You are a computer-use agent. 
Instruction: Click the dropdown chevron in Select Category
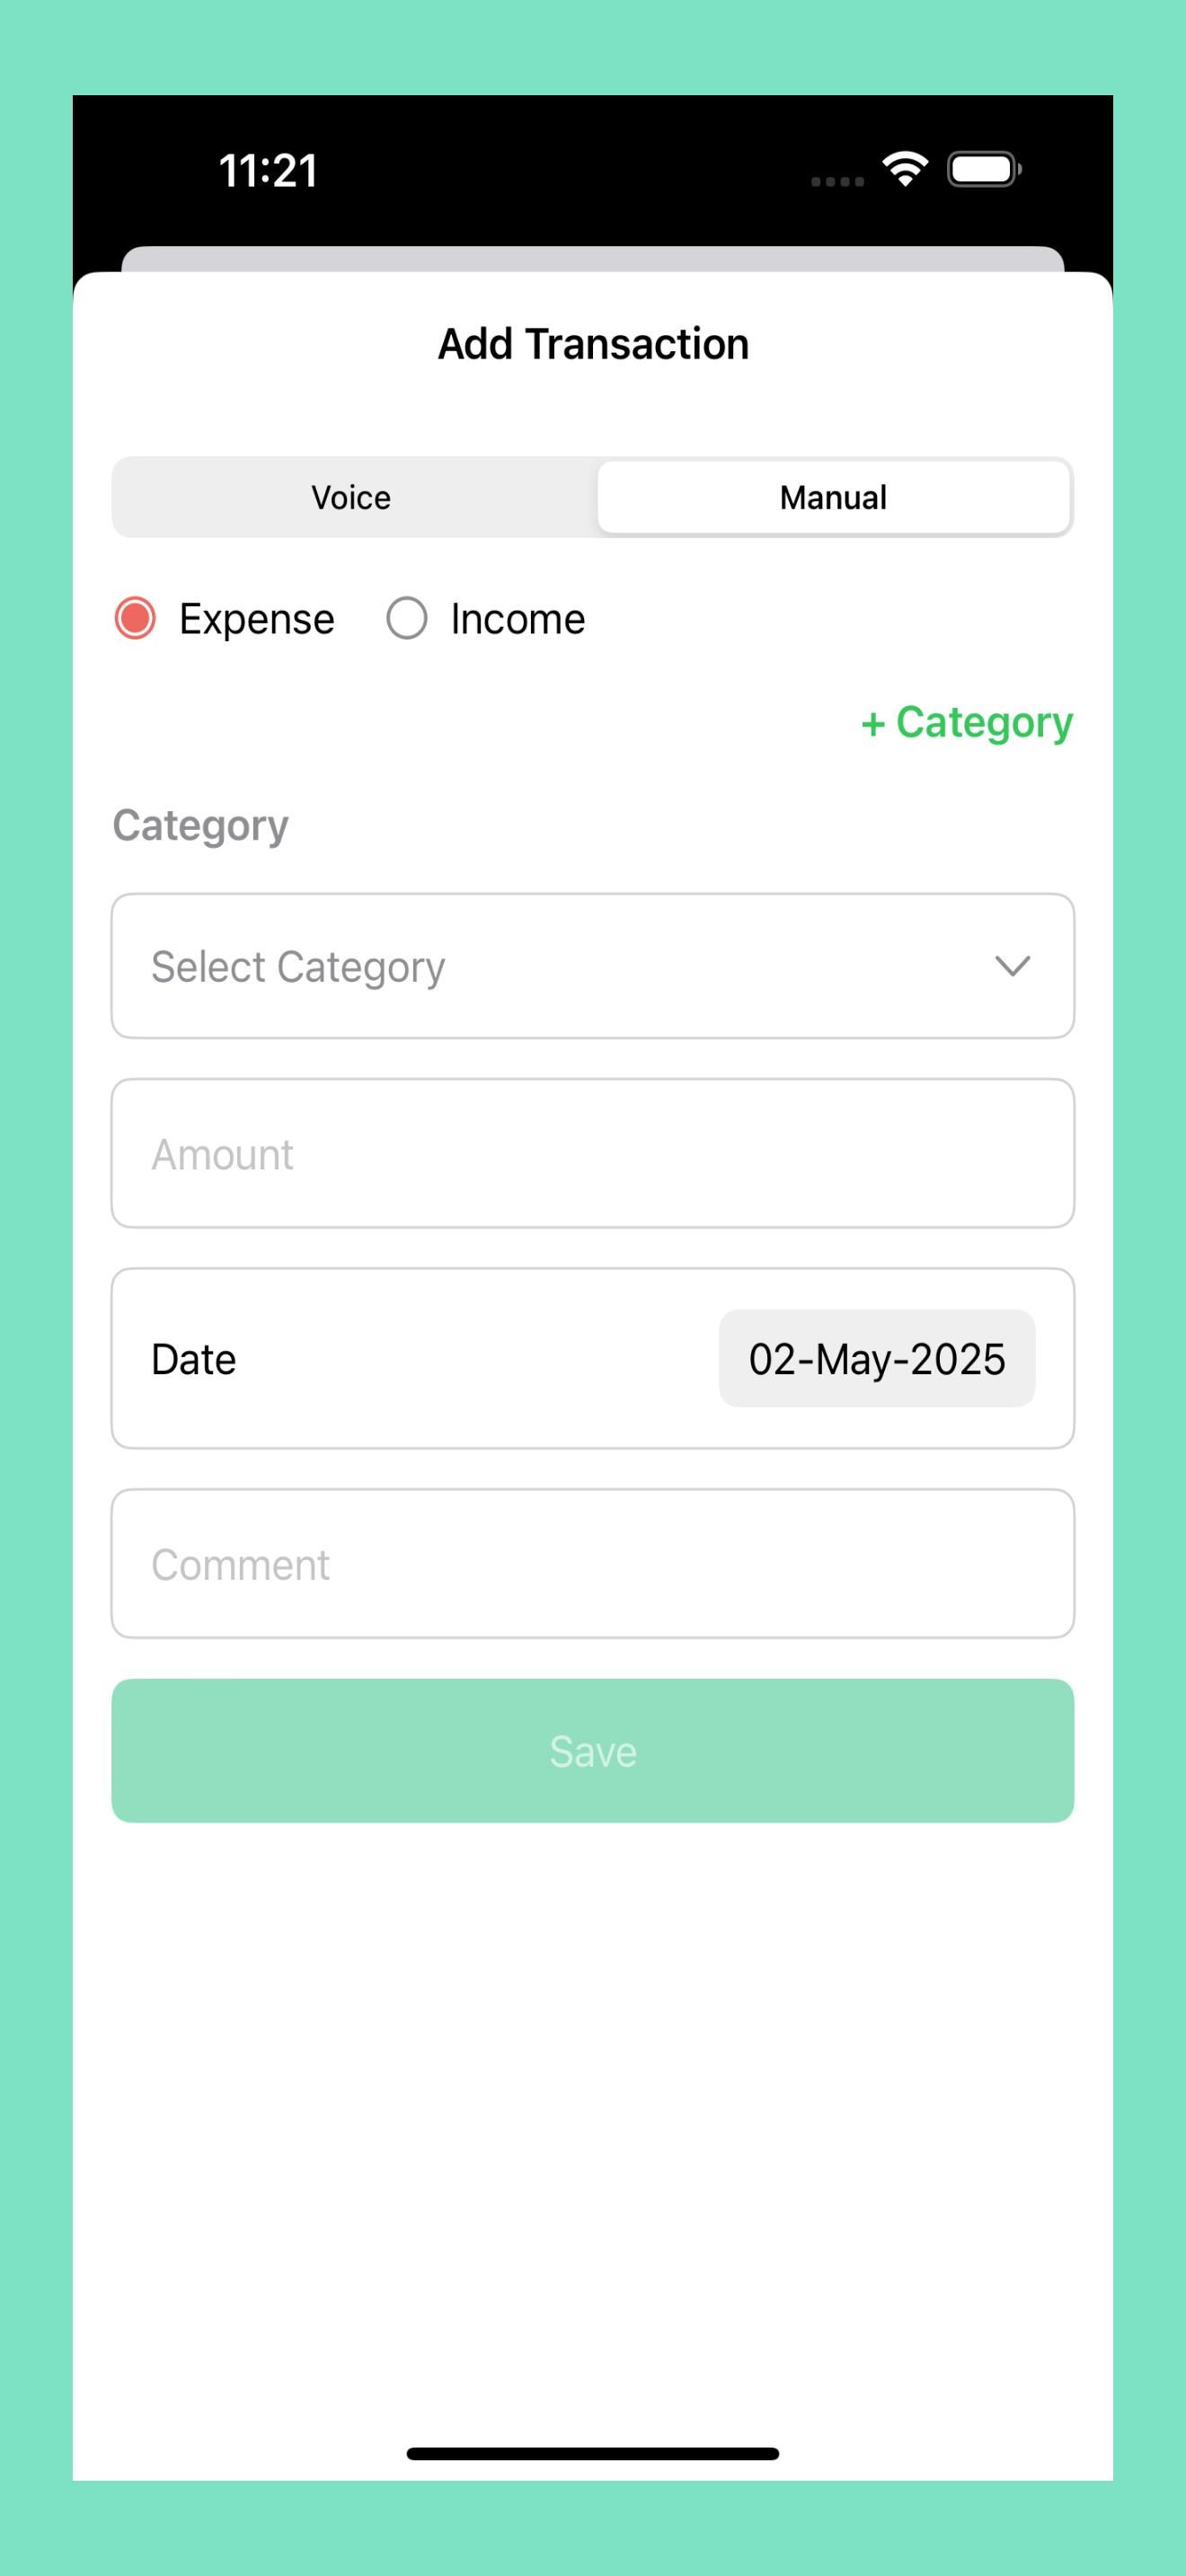coord(1012,966)
